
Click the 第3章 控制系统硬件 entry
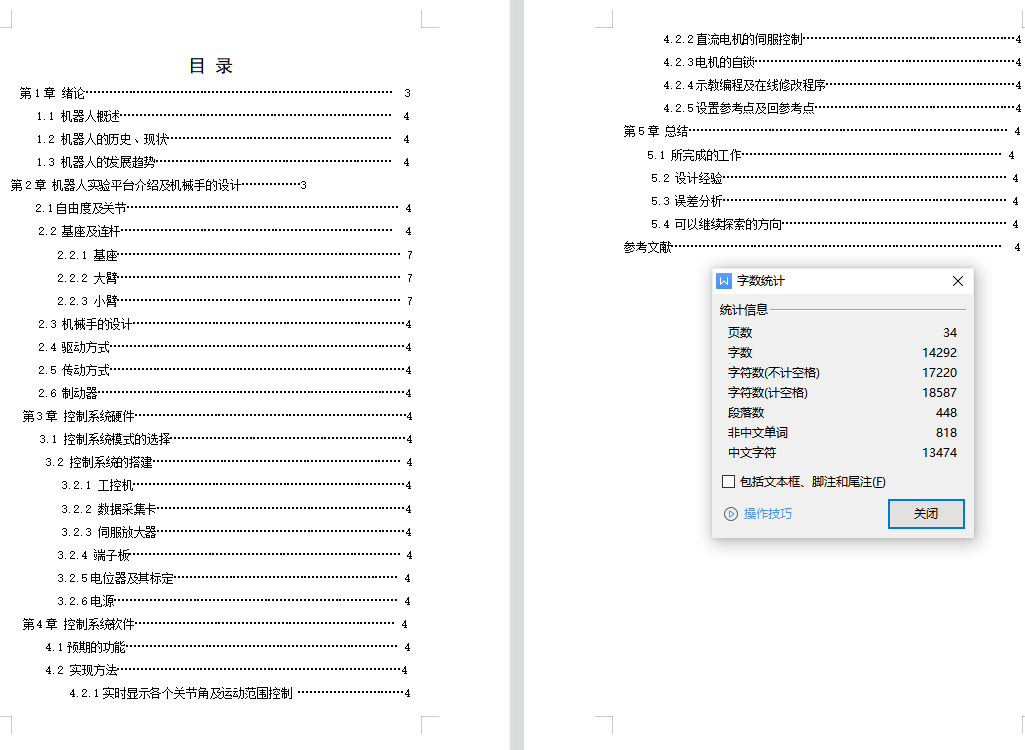[x=217, y=417]
